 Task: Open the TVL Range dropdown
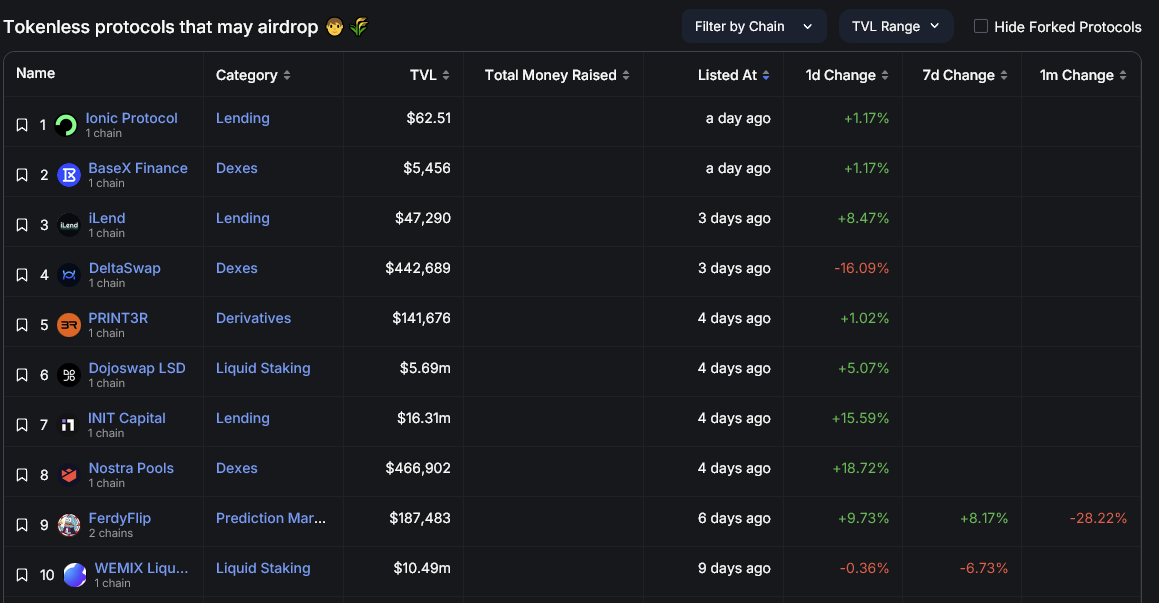(x=896, y=27)
